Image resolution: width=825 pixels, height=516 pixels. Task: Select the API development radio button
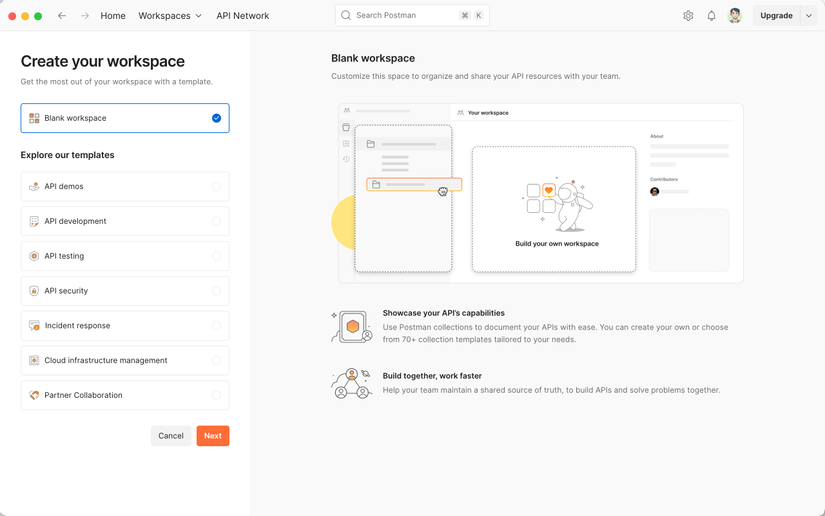pyautogui.click(x=216, y=221)
